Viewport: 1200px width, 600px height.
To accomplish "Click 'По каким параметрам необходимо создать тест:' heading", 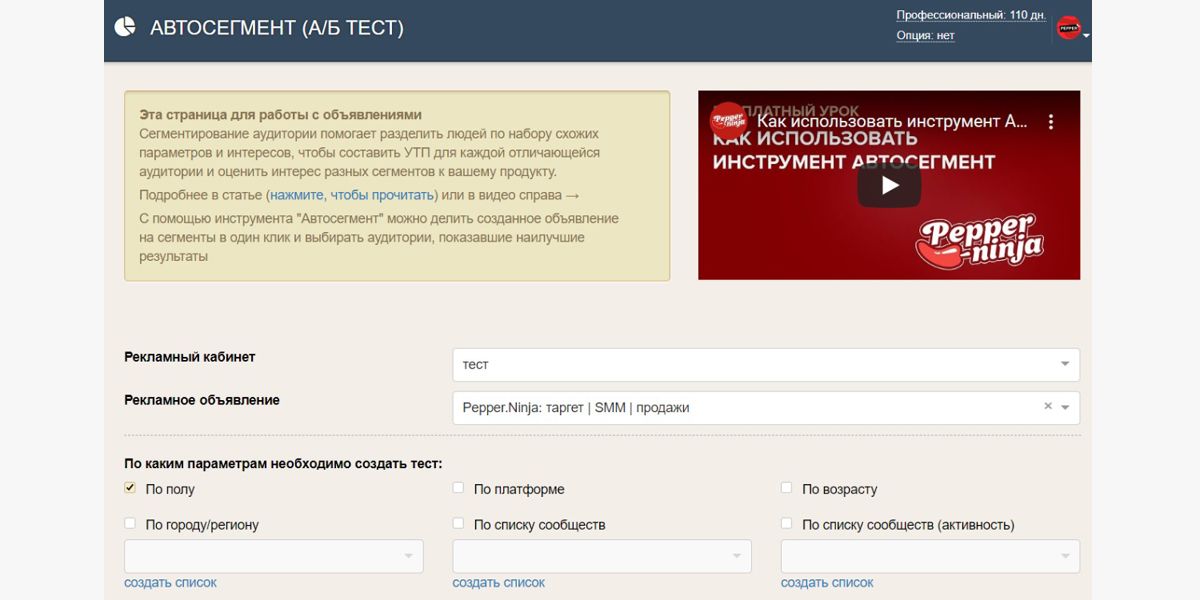I will pyautogui.click(x=283, y=464).
